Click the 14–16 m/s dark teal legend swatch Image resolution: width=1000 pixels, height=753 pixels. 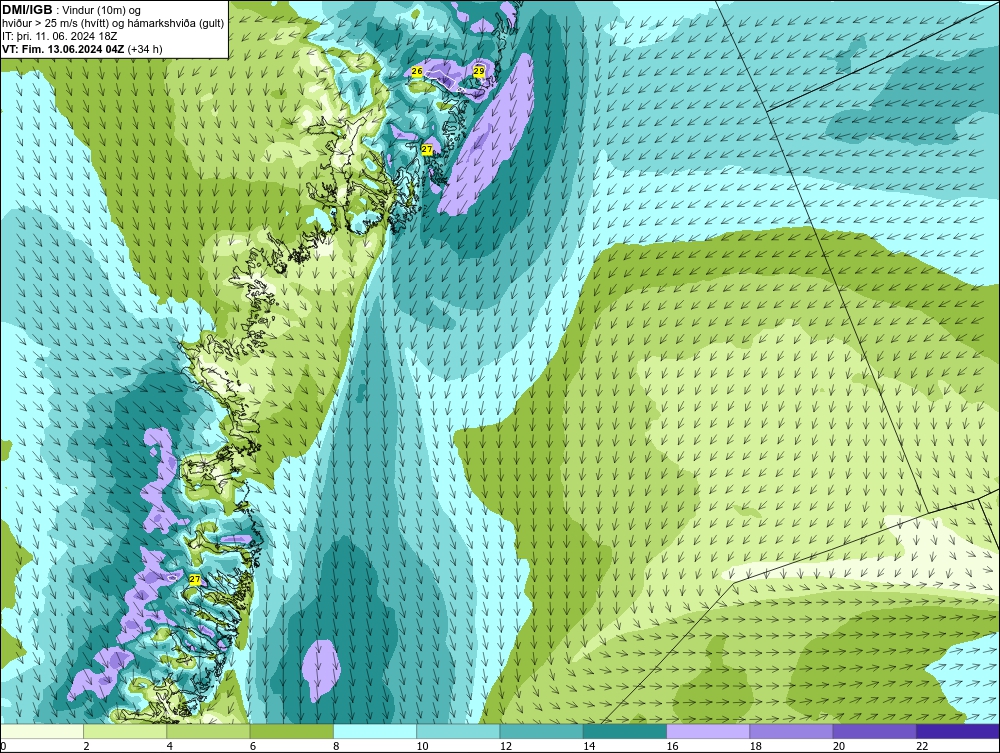coord(625,731)
